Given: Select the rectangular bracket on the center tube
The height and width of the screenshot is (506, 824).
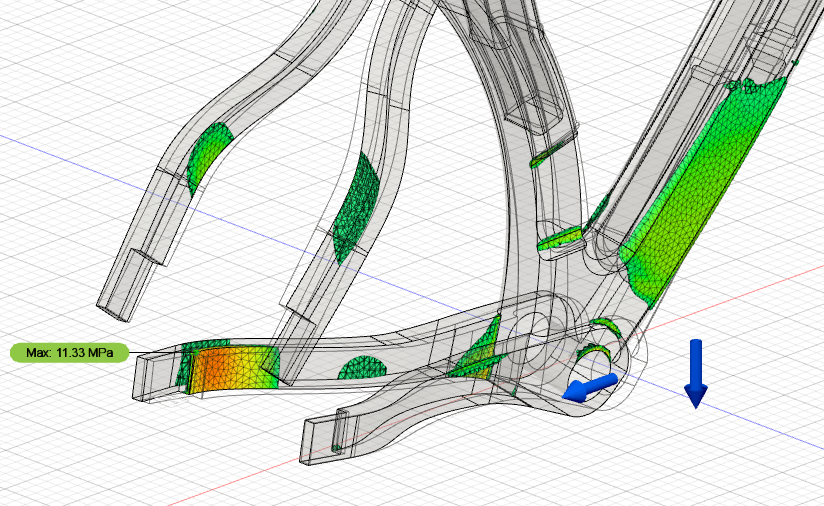Looking at the screenshot, I should (x=540, y=112).
